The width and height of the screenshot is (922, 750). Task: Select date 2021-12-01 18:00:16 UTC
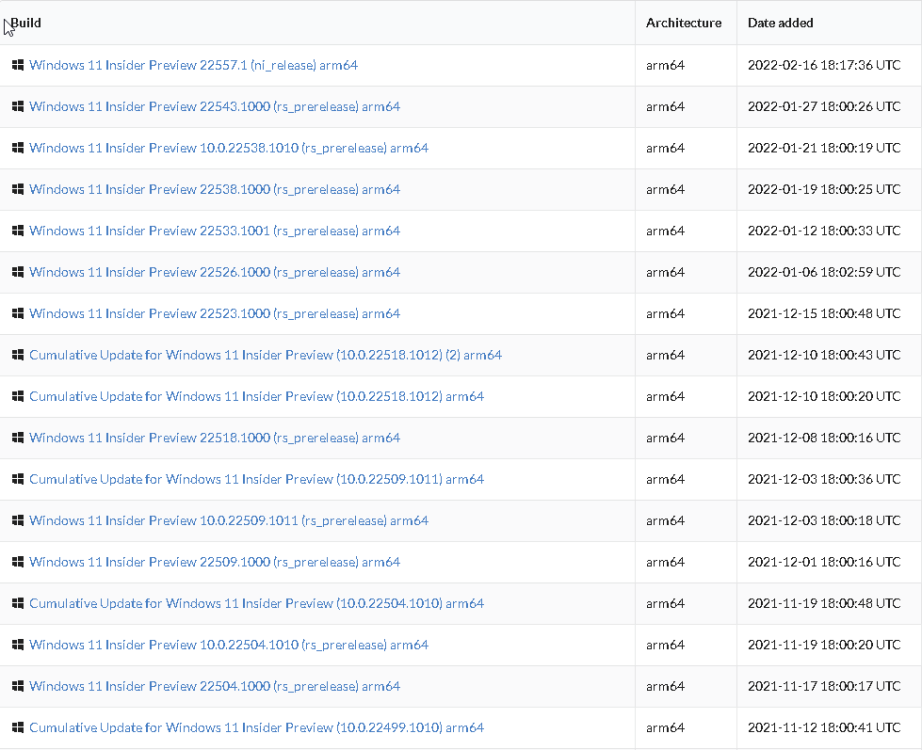(824, 562)
